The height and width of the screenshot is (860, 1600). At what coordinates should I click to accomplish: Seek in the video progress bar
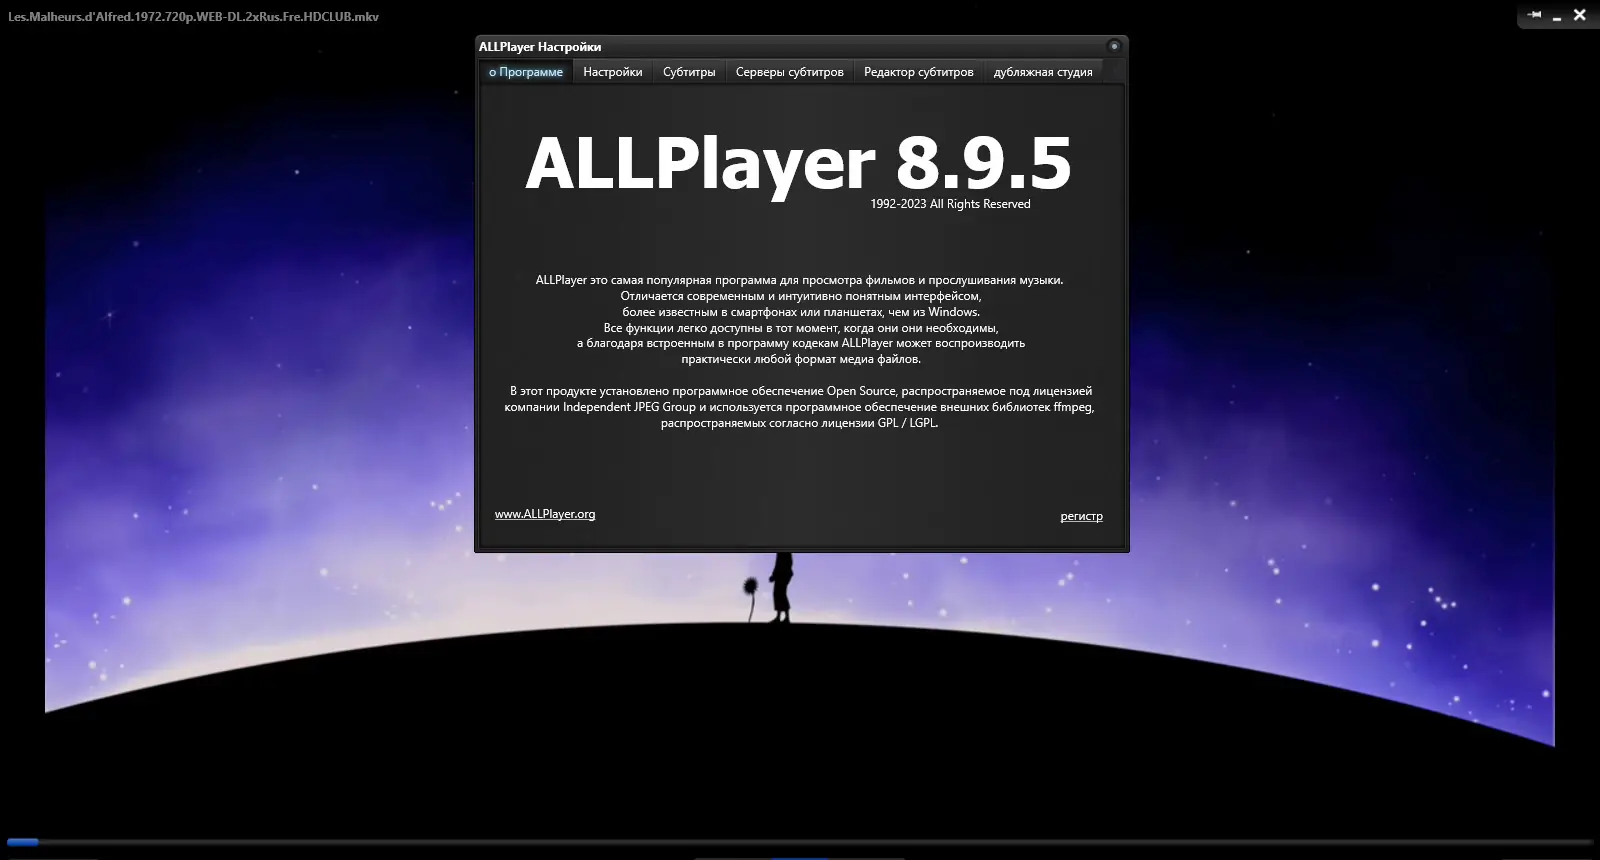(800, 842)
